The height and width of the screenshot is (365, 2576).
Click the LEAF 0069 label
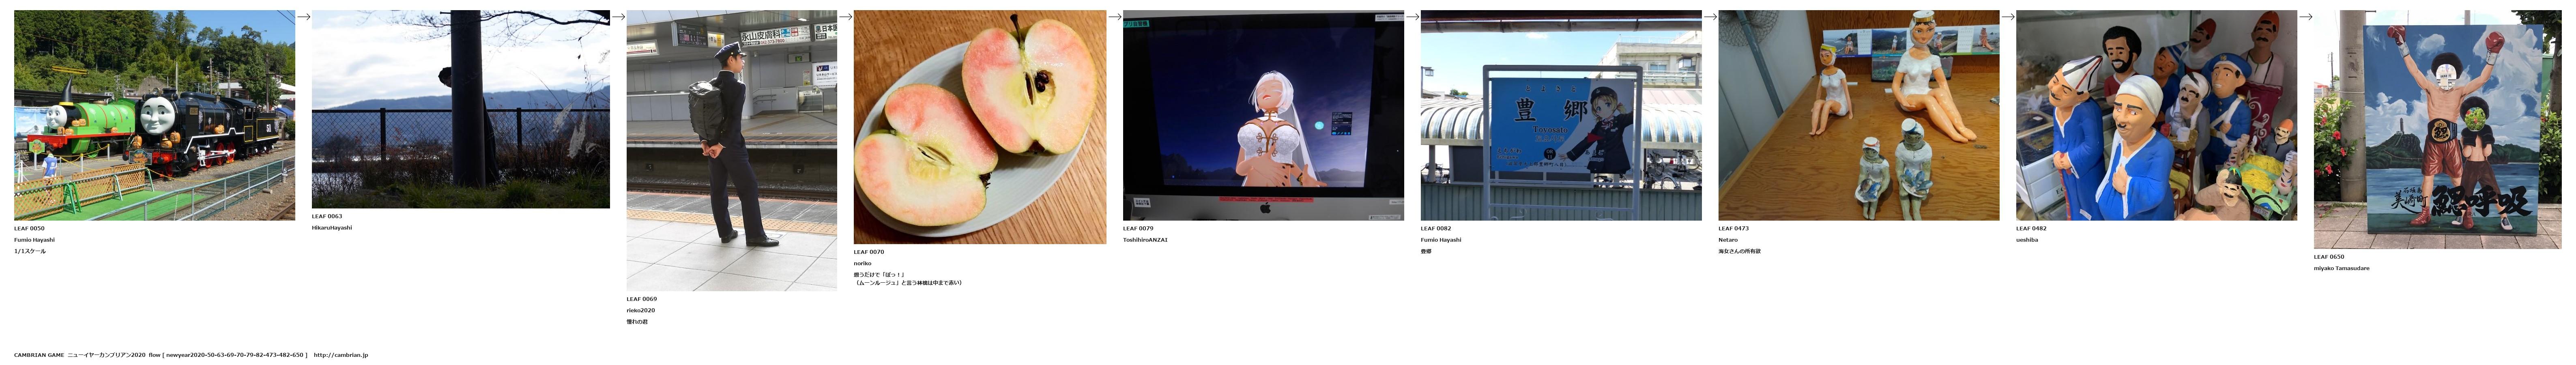[641, 299]
